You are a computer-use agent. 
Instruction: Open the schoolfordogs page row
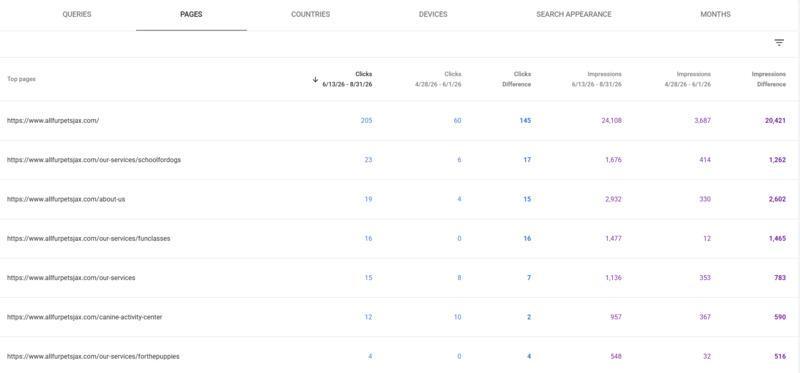tap(400, 160)
